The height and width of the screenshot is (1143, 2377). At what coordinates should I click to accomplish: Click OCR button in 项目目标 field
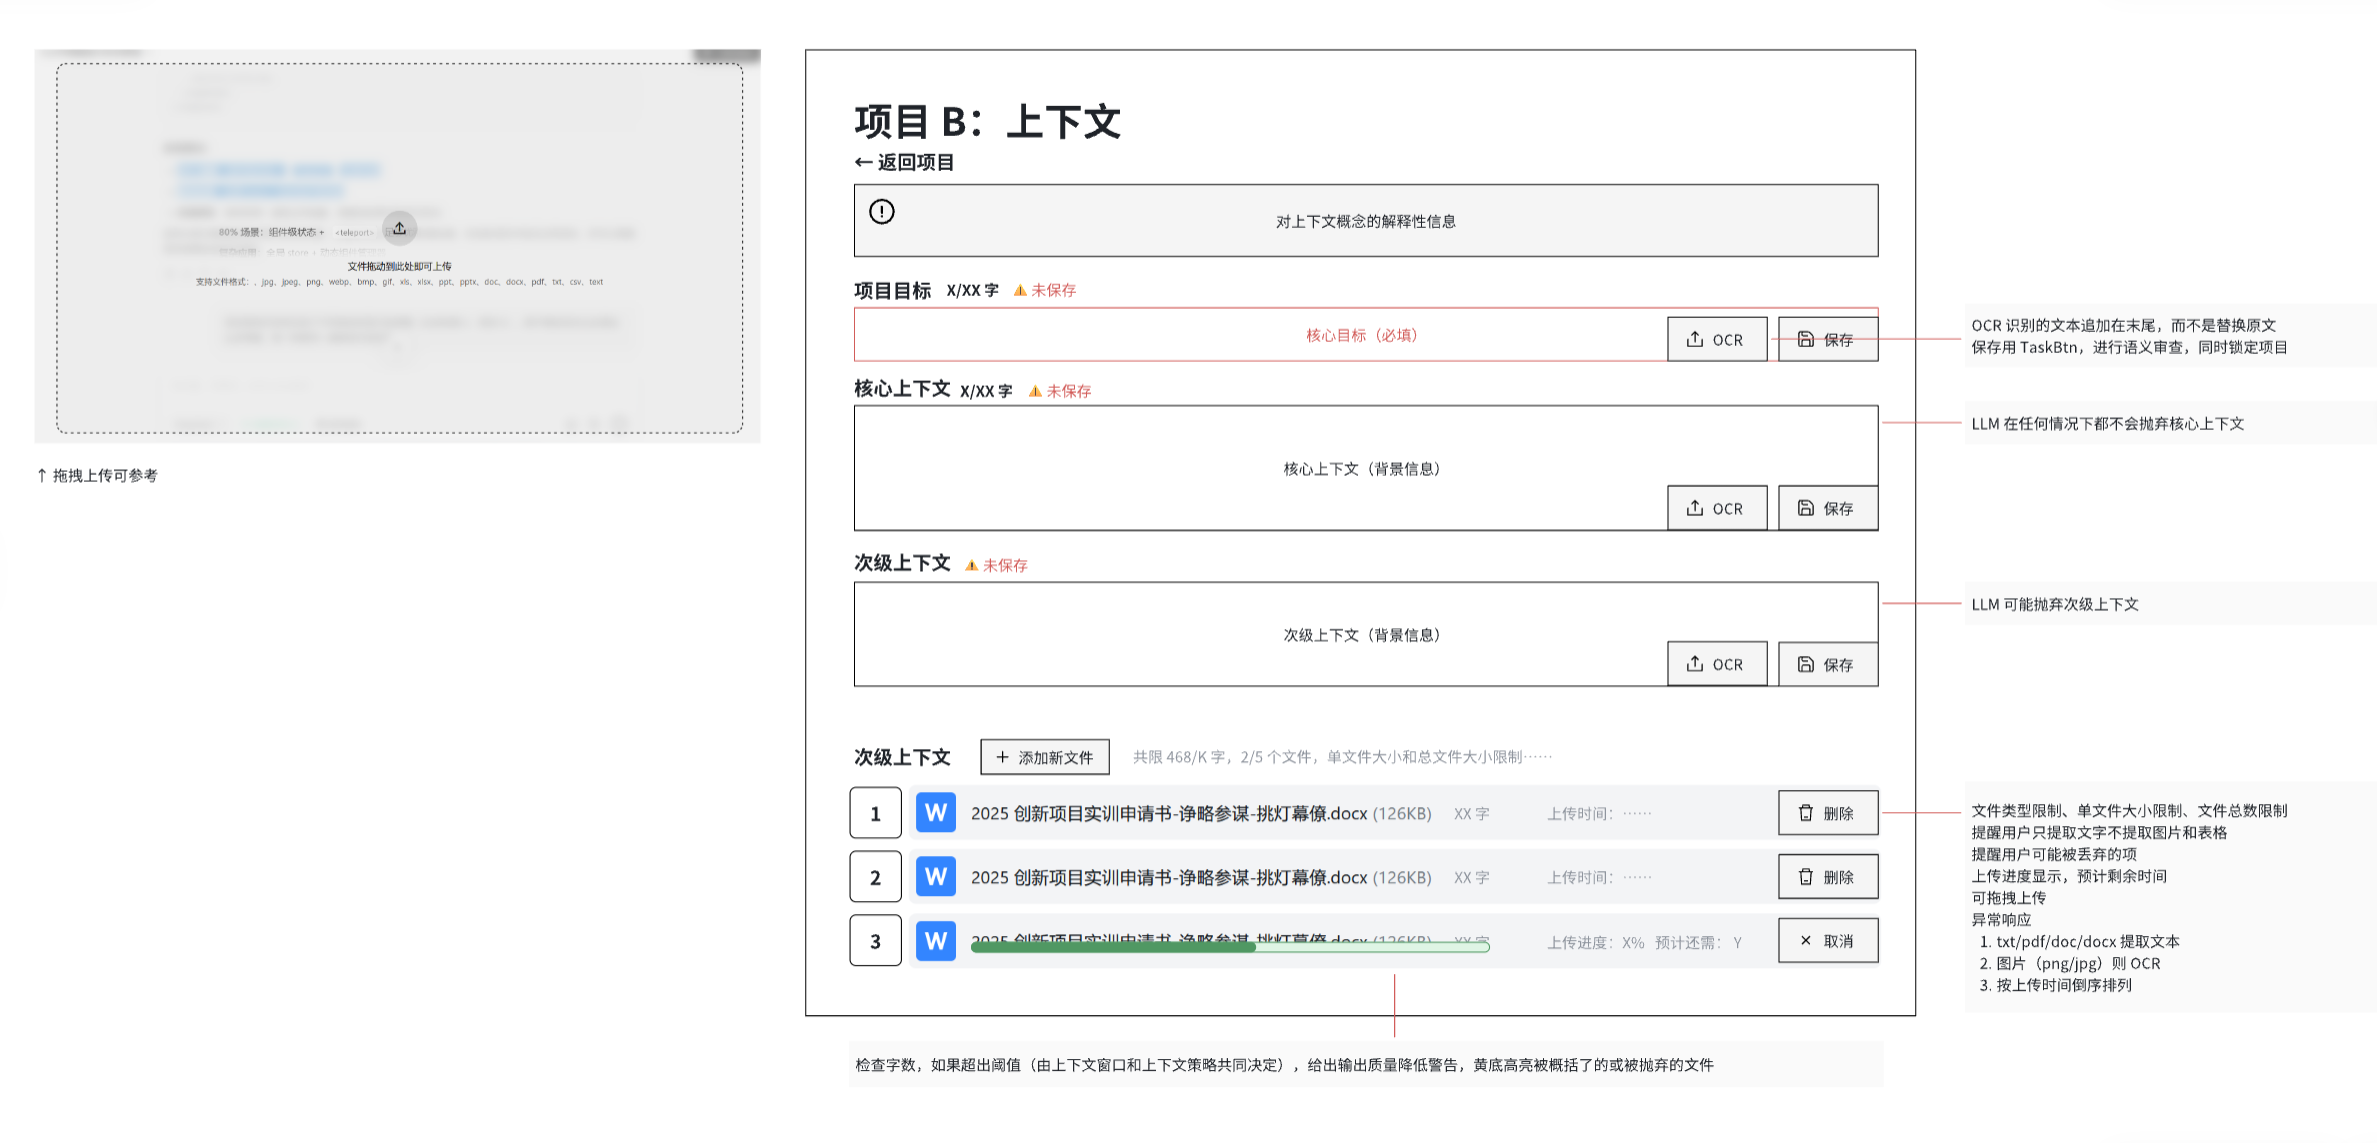(1716, 339)
